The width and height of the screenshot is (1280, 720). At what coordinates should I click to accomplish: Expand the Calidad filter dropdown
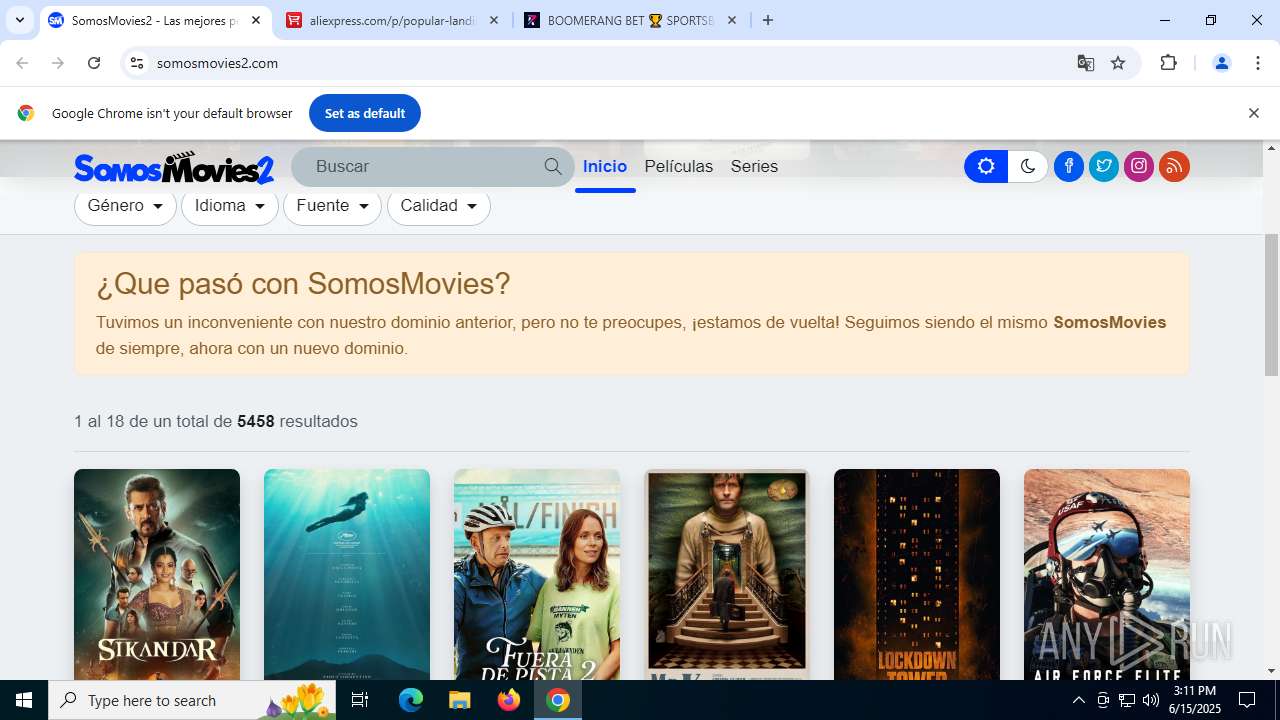point(439,206)
